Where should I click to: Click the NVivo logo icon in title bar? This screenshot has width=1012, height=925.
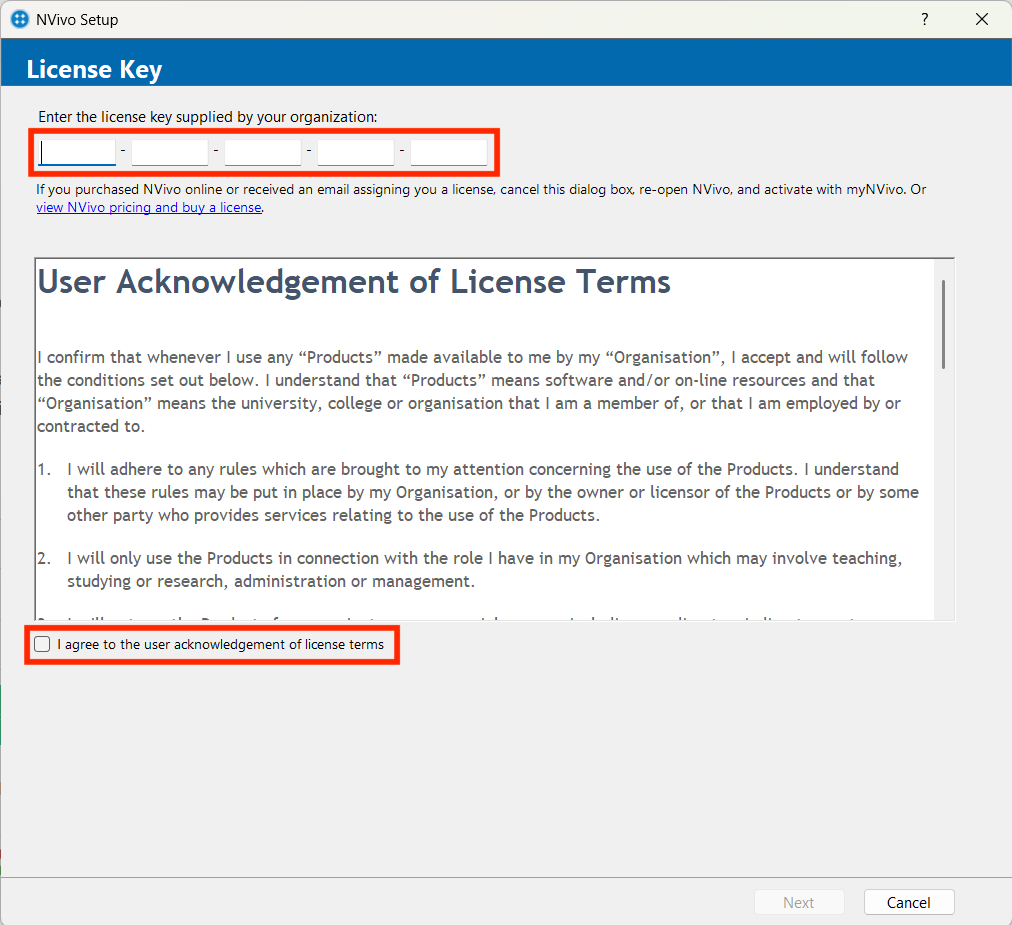tap(19, 19)
